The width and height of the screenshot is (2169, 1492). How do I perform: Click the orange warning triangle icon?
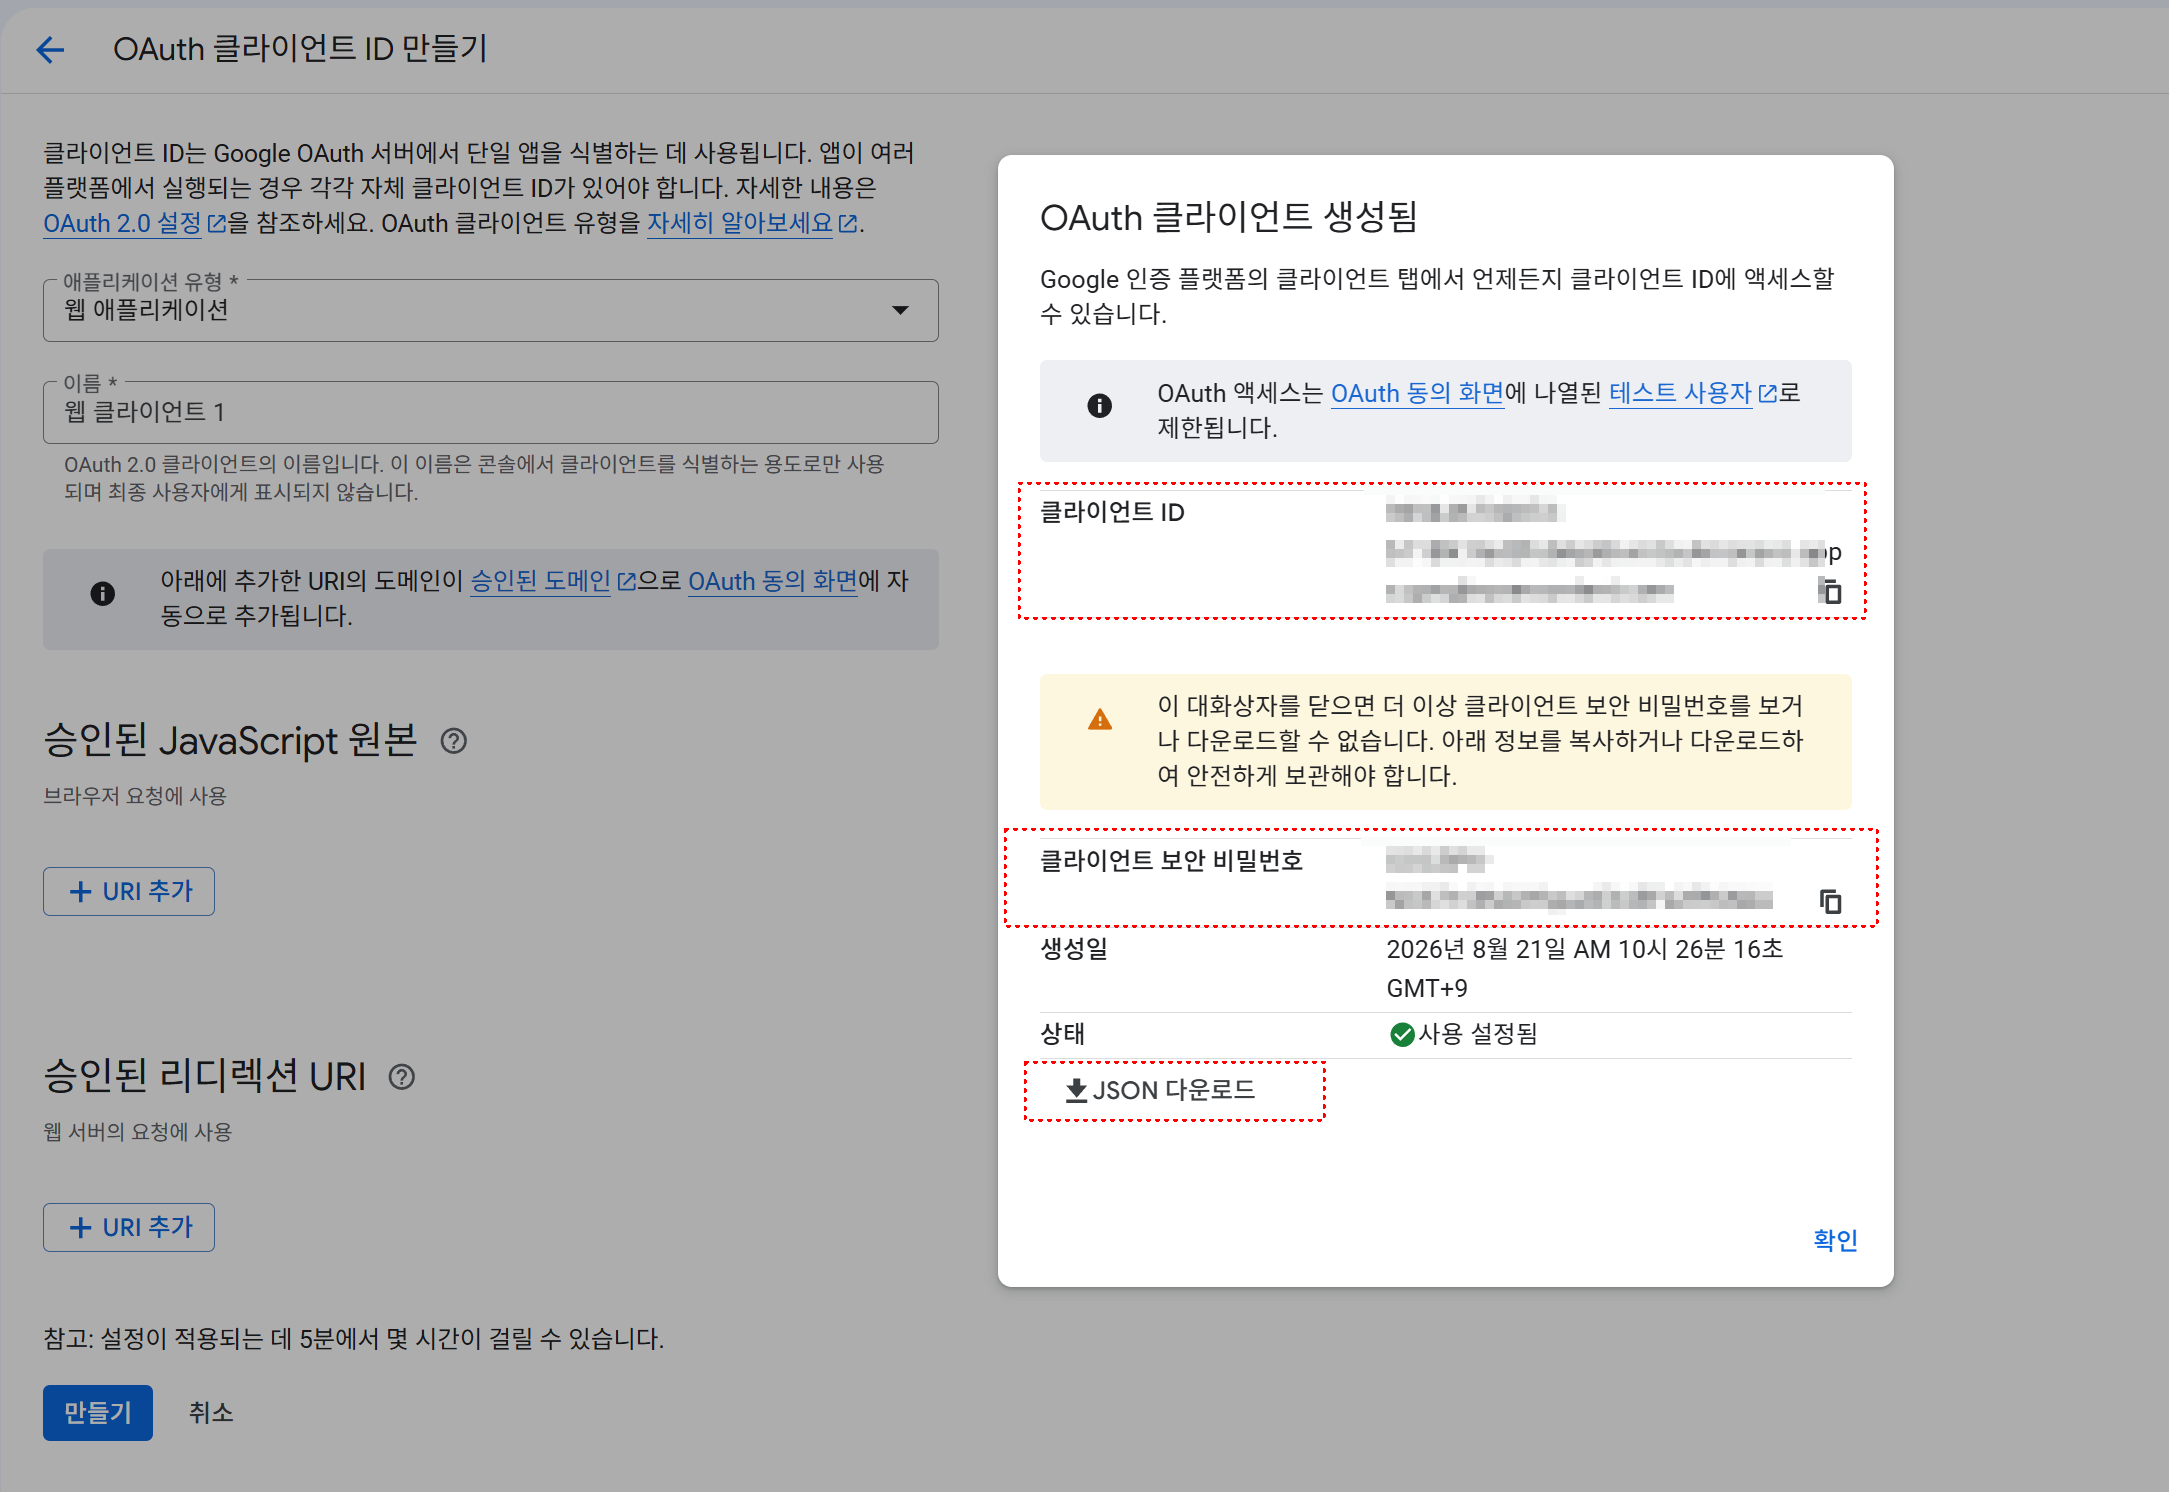(x=1100, y=719)
